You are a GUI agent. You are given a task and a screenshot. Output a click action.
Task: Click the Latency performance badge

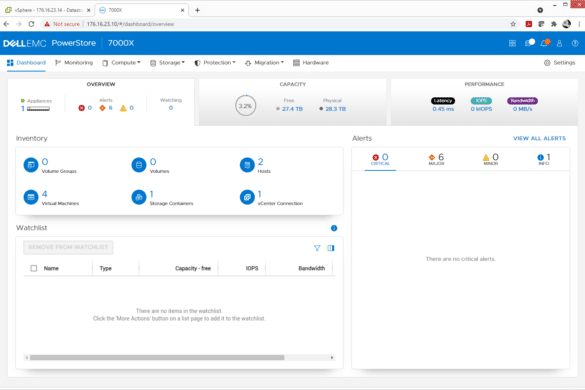coord(443,101)
